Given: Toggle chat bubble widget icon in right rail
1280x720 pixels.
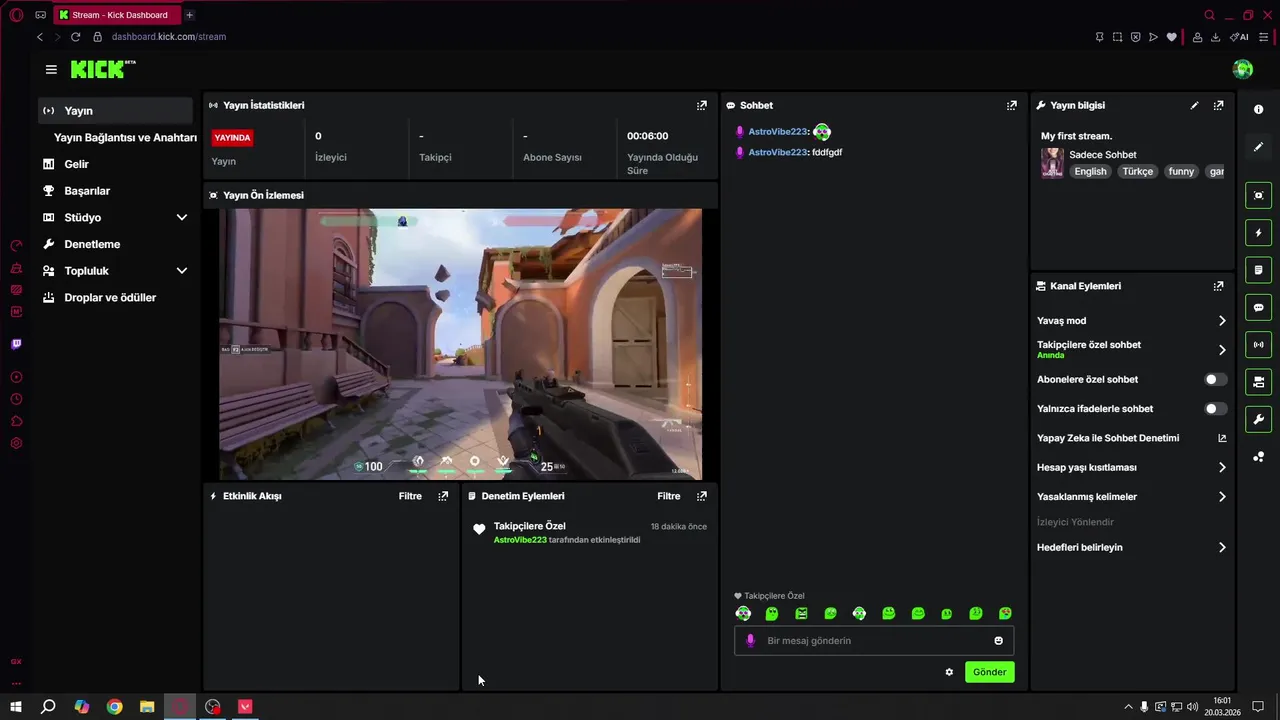Looking at the screenshot, I should (x=1258, y=307).
